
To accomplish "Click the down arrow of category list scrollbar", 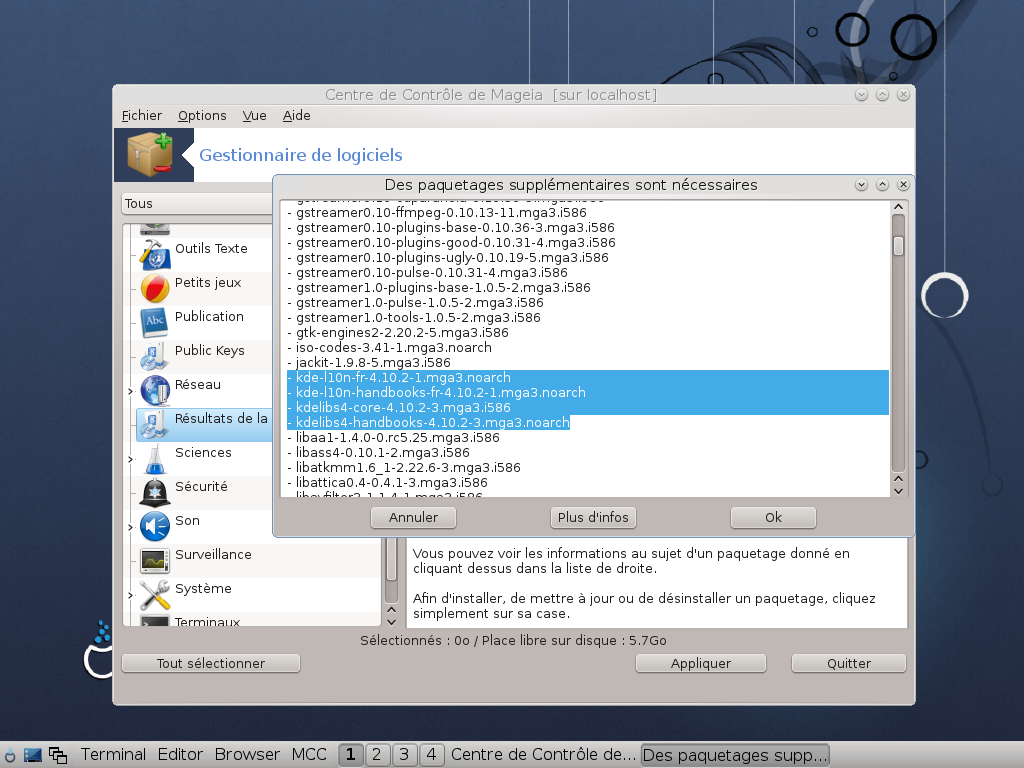I will pos(392,622).
